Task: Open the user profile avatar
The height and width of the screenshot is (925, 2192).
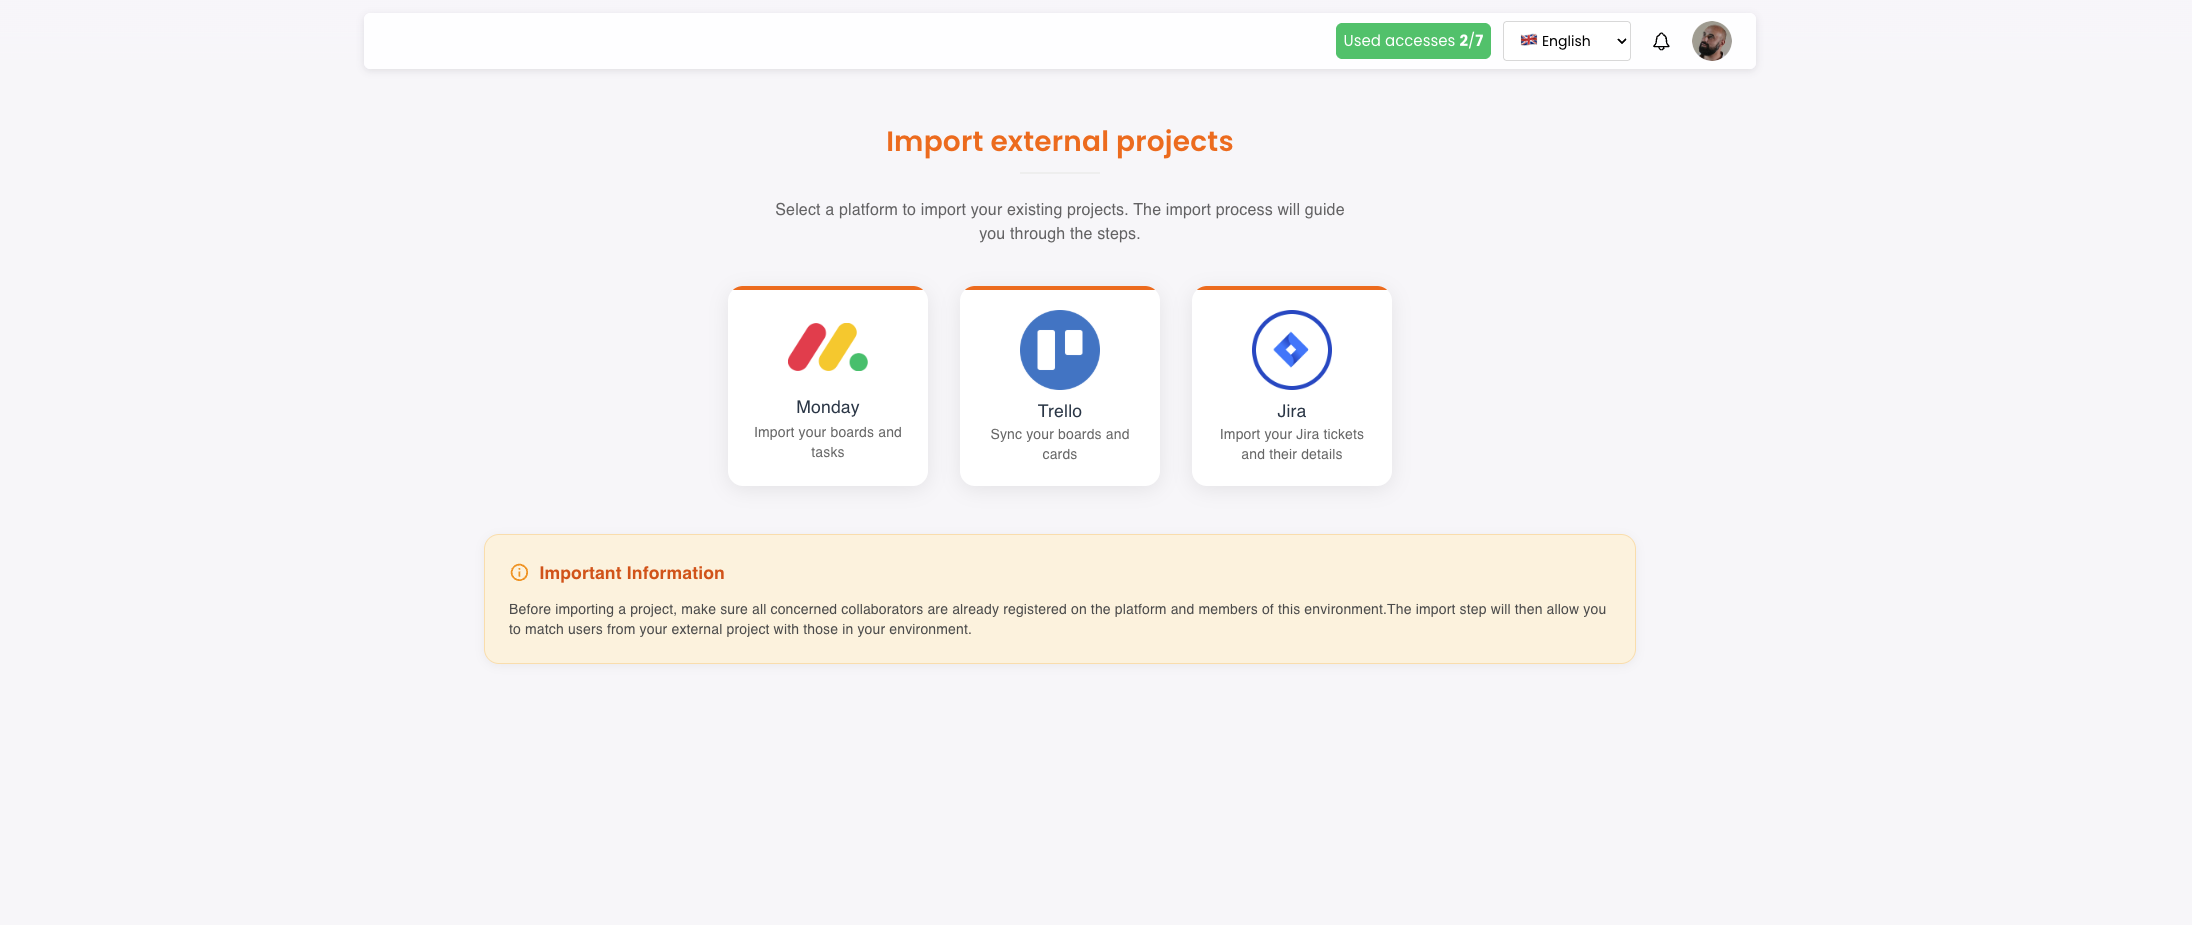Action: click(1711, 41)
